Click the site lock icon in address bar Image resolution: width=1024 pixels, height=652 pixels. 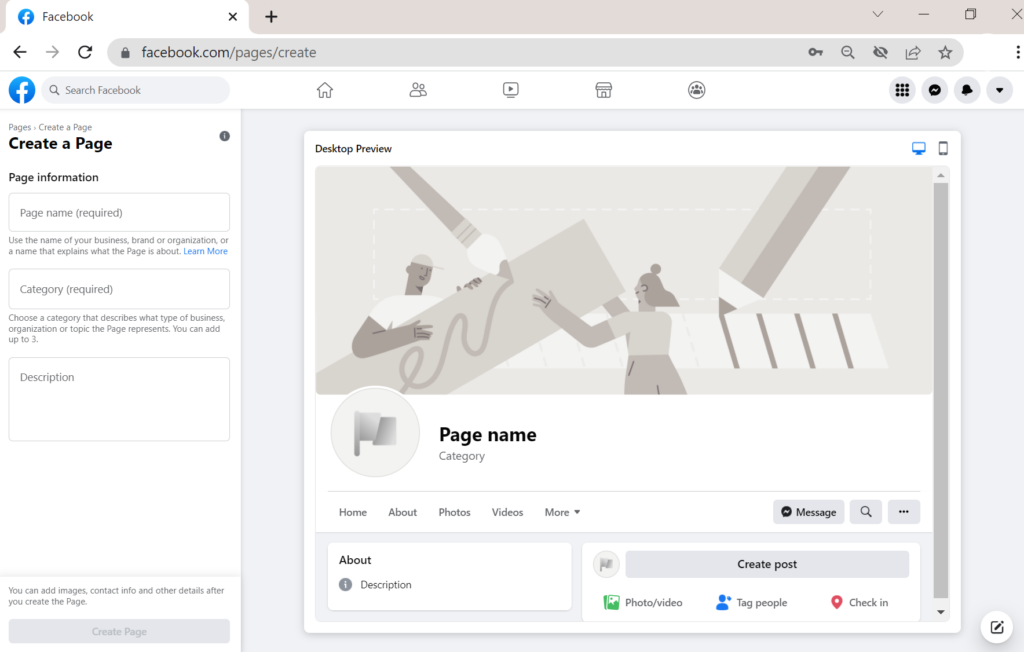[x=125, y=52]
